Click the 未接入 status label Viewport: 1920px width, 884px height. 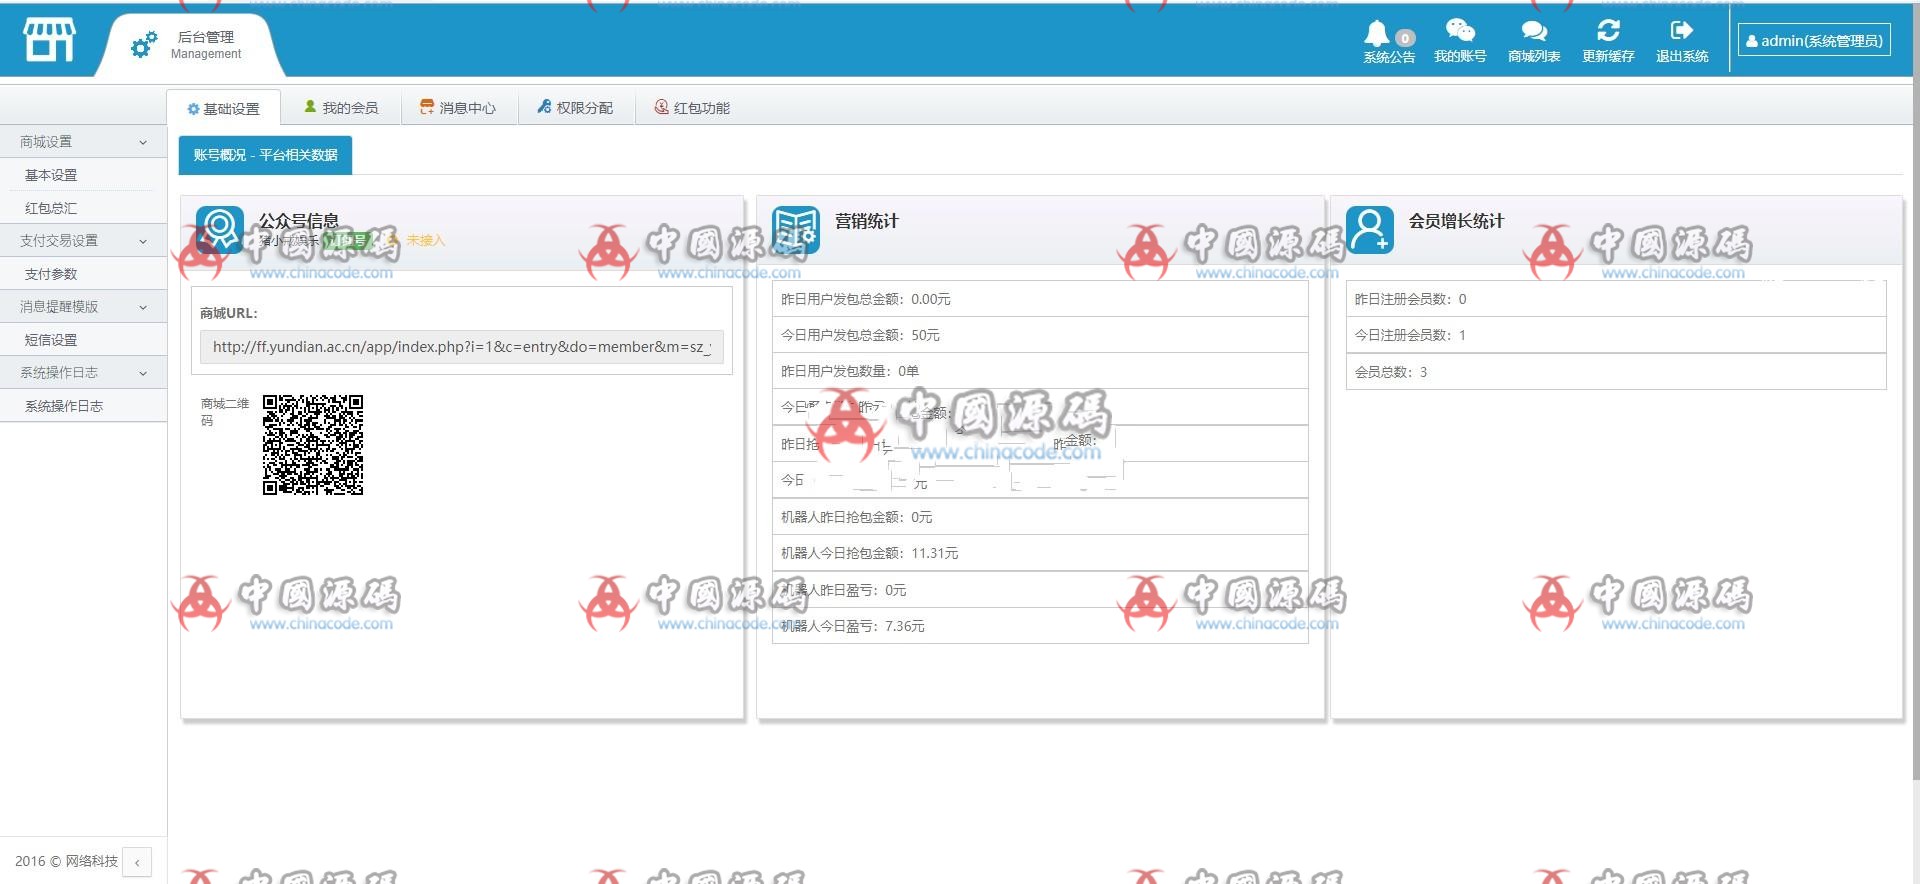tap(425, 241)
